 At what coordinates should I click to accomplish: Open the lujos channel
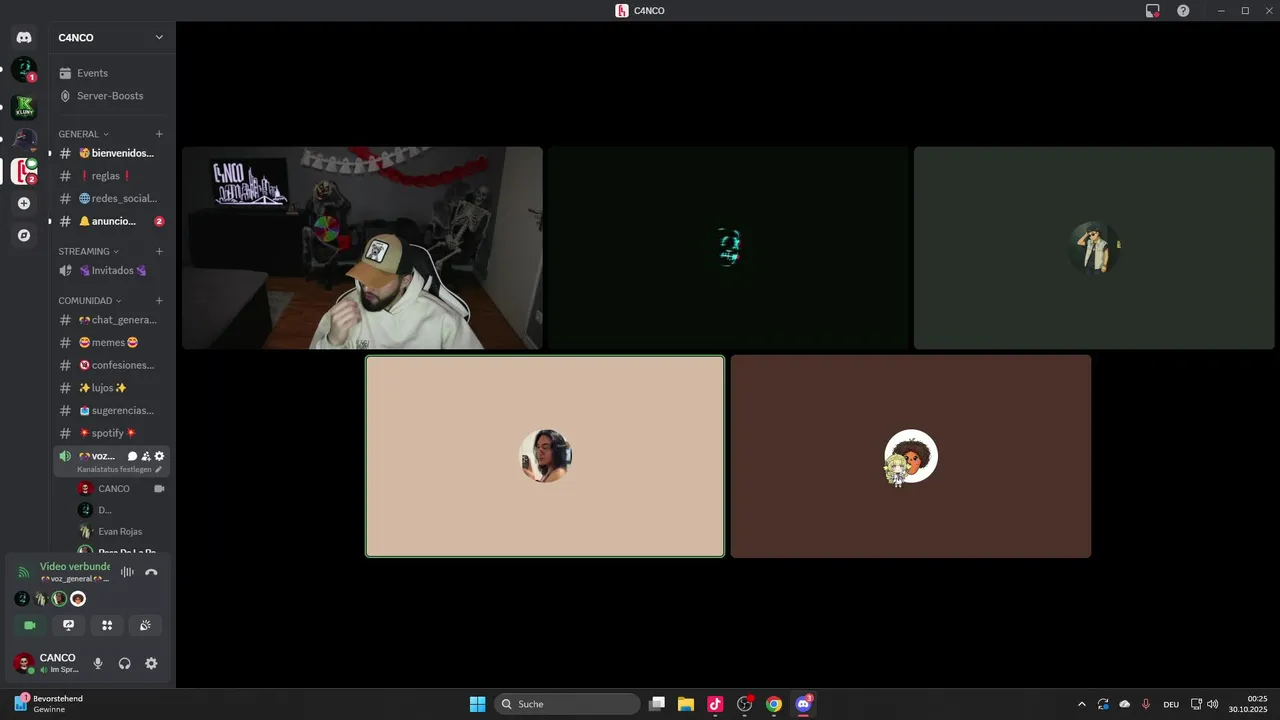(112, 388)
